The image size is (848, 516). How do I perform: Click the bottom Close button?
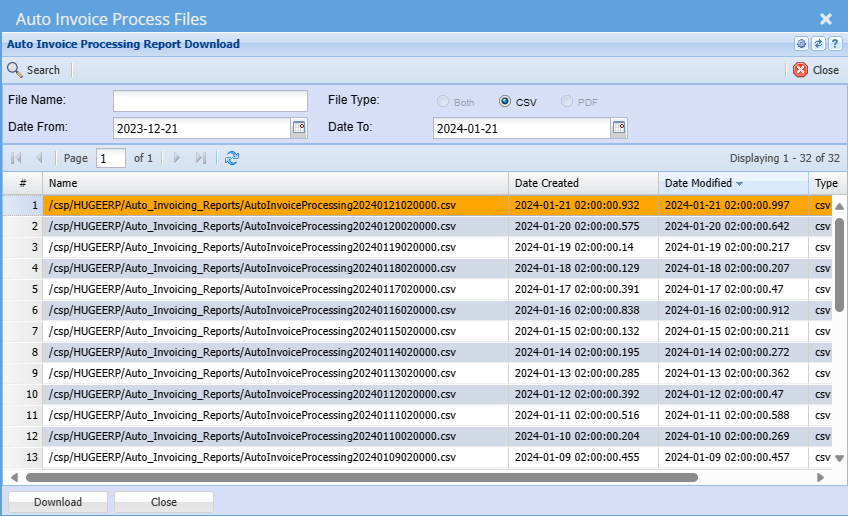click(x=163, y=502)
